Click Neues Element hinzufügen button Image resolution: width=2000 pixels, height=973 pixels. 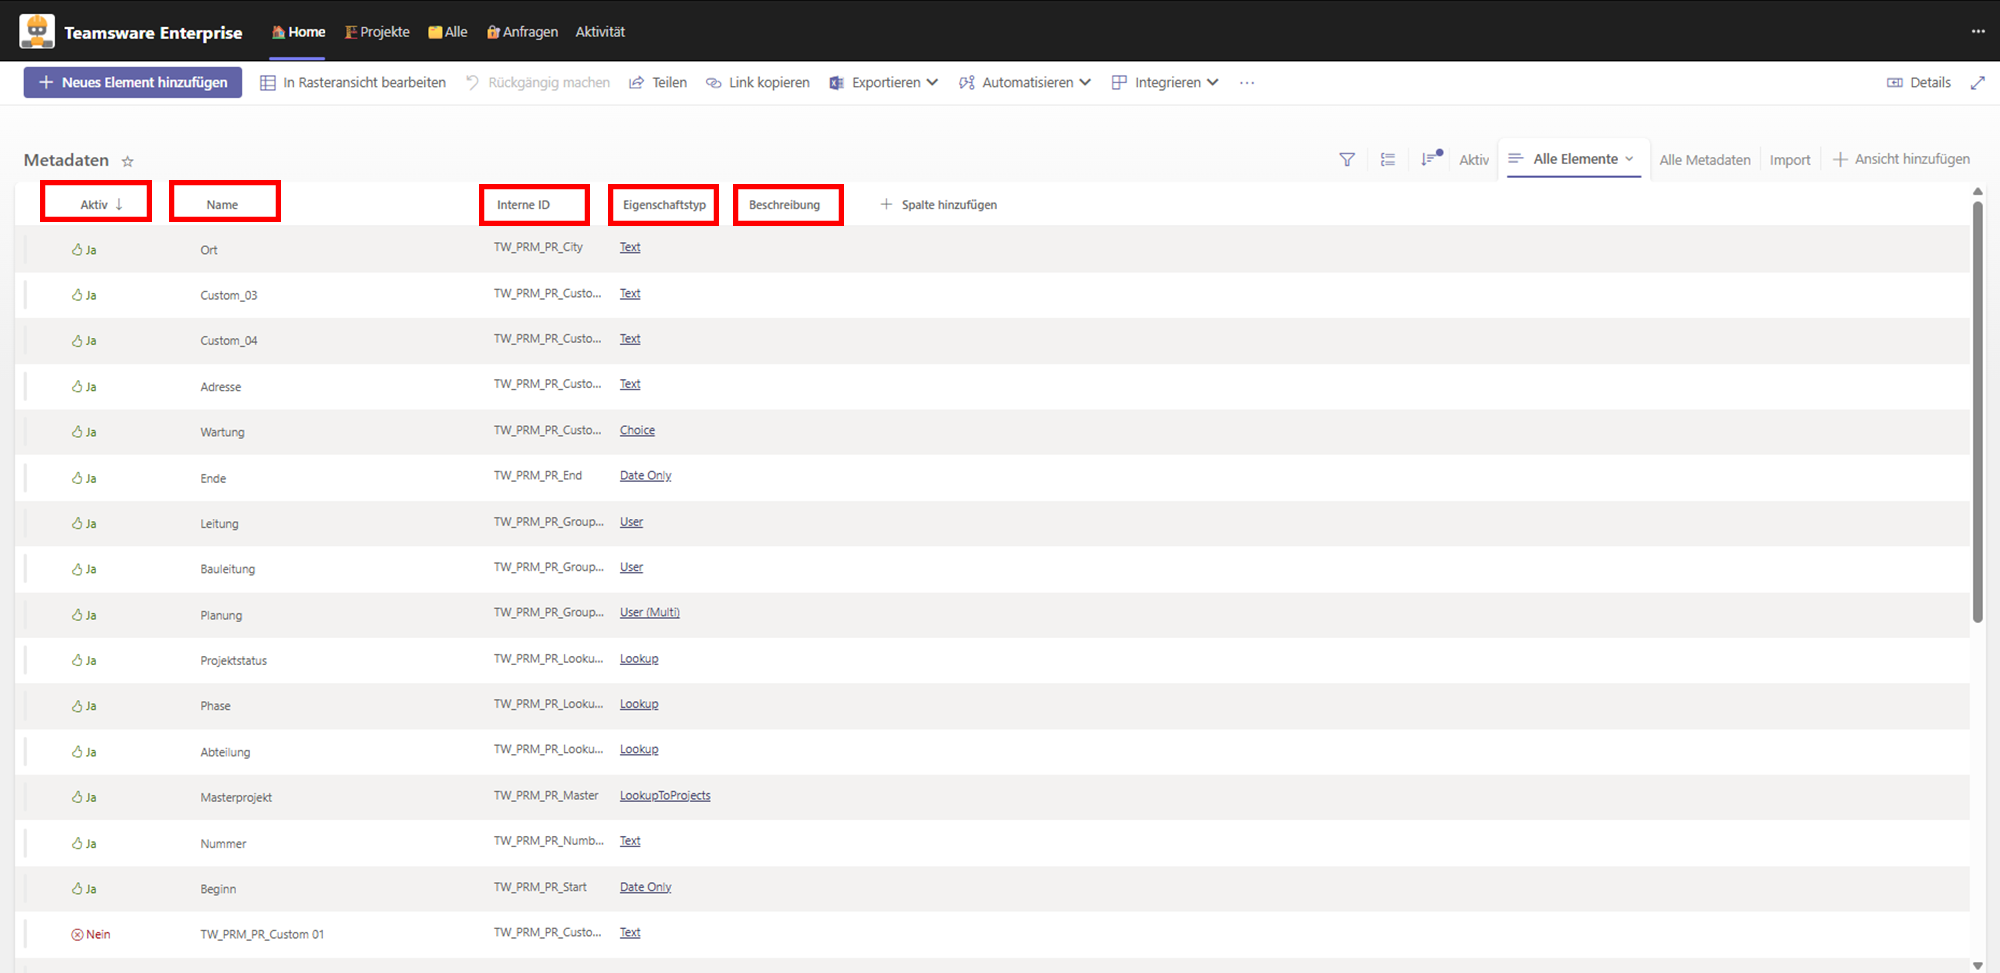click(133, 82)
